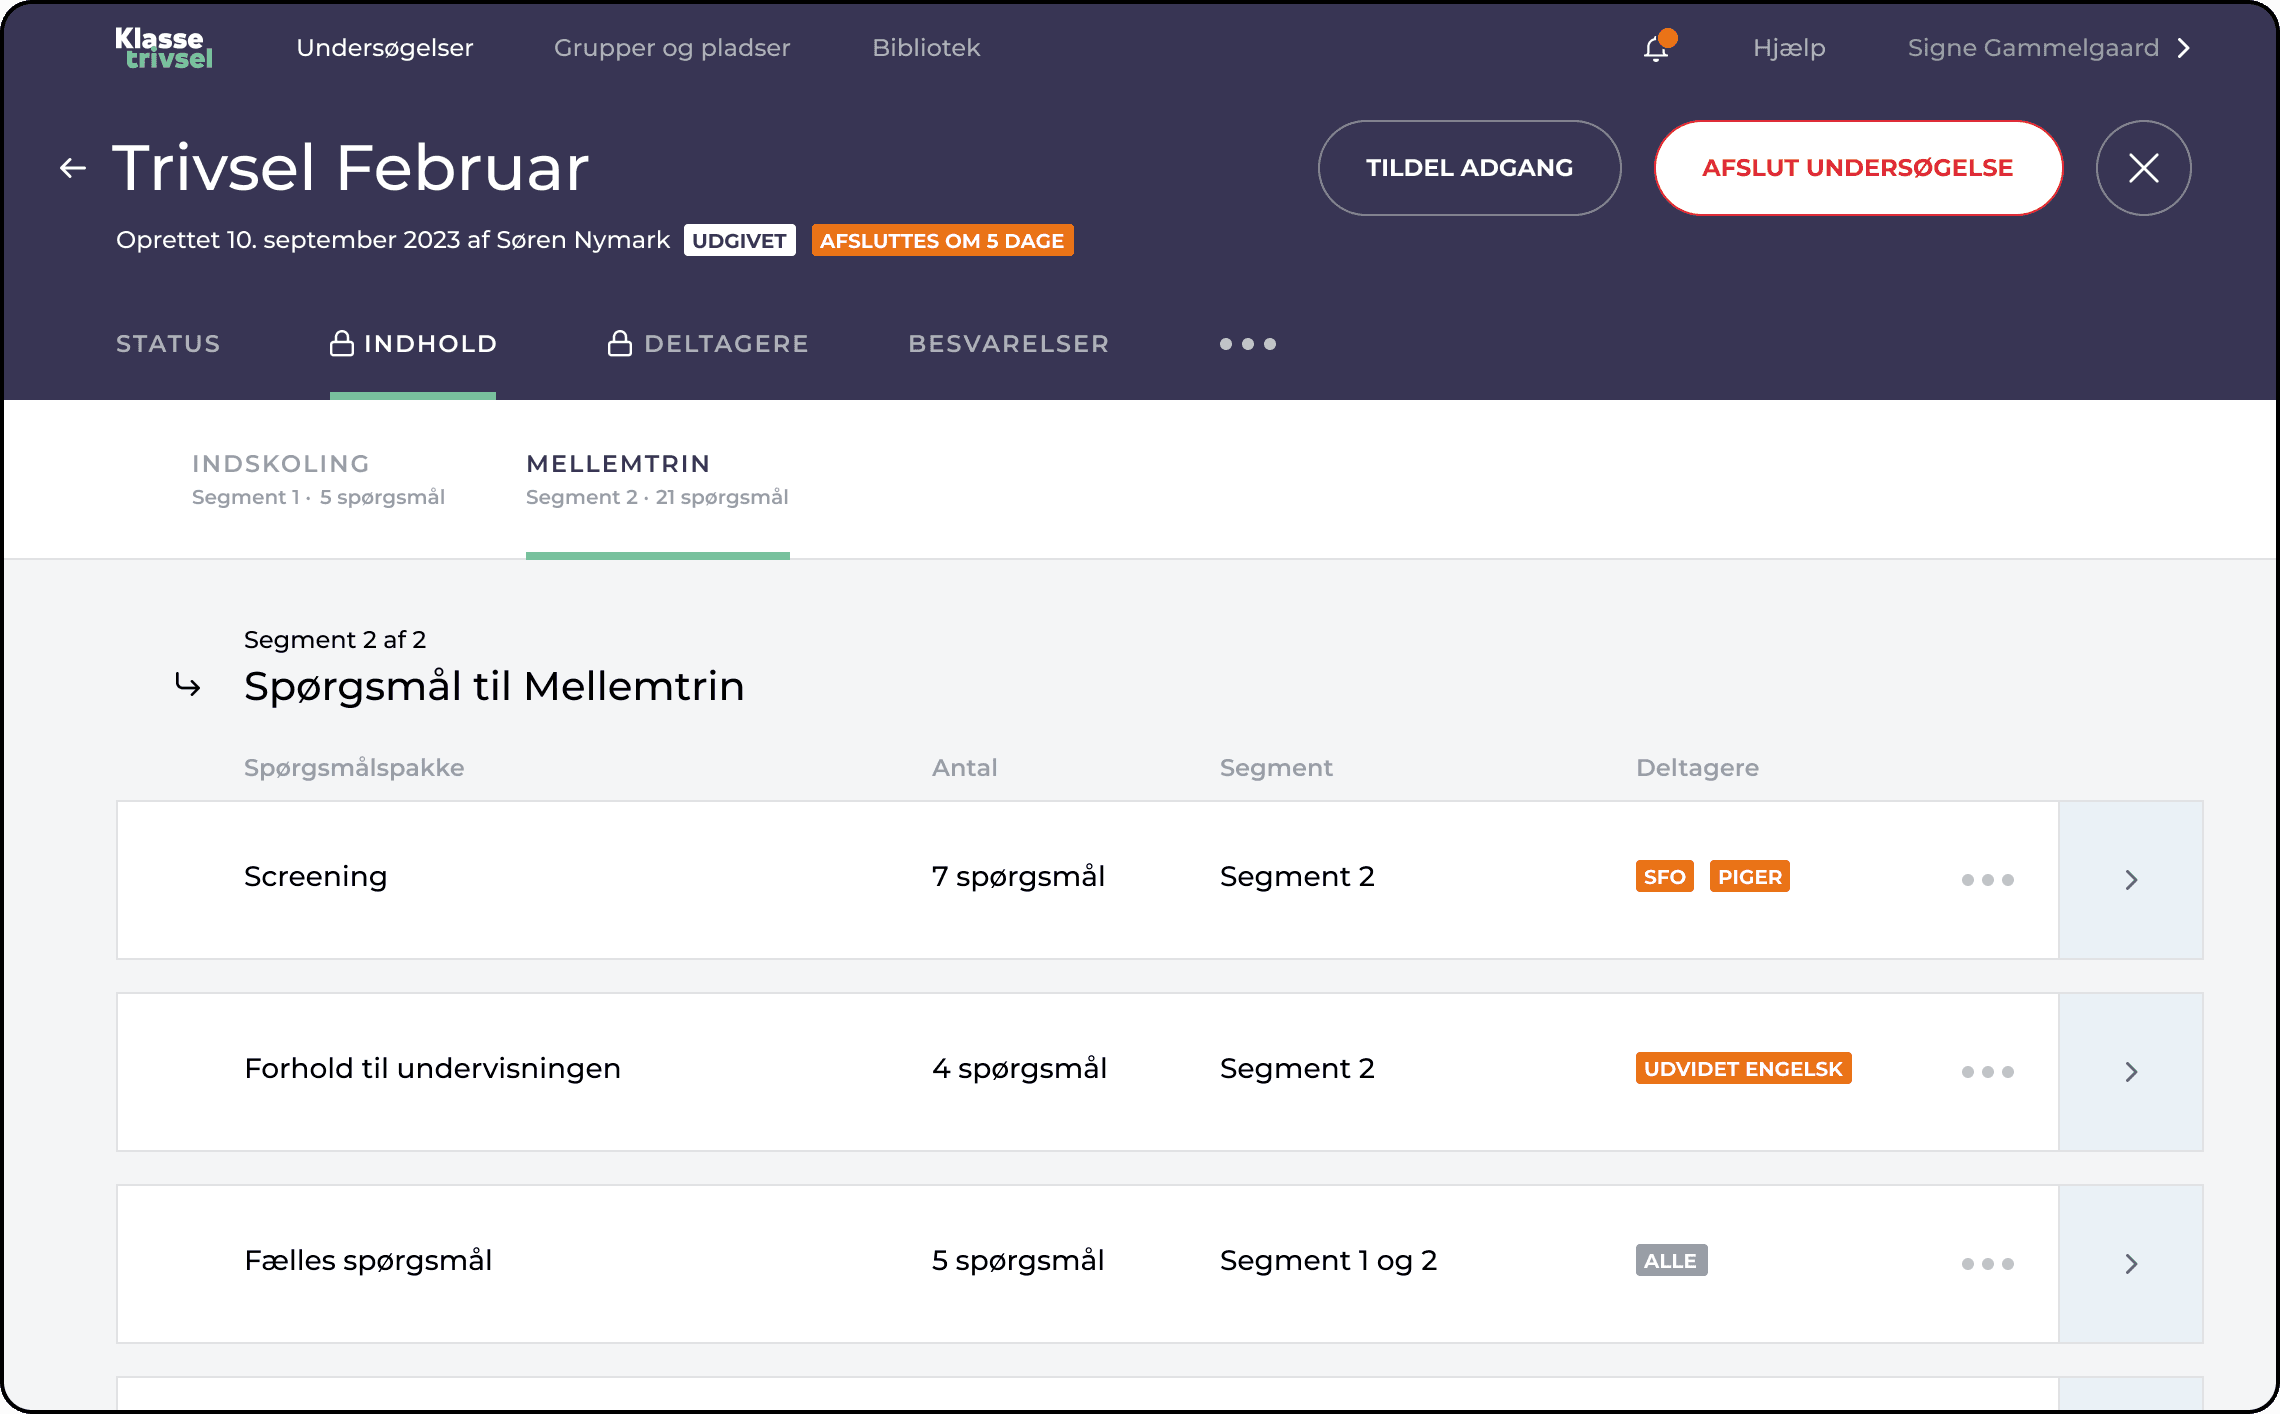Open options dots for Fælles spørgsmål row
2280x1414 pixels.
coord(1988,1264)
